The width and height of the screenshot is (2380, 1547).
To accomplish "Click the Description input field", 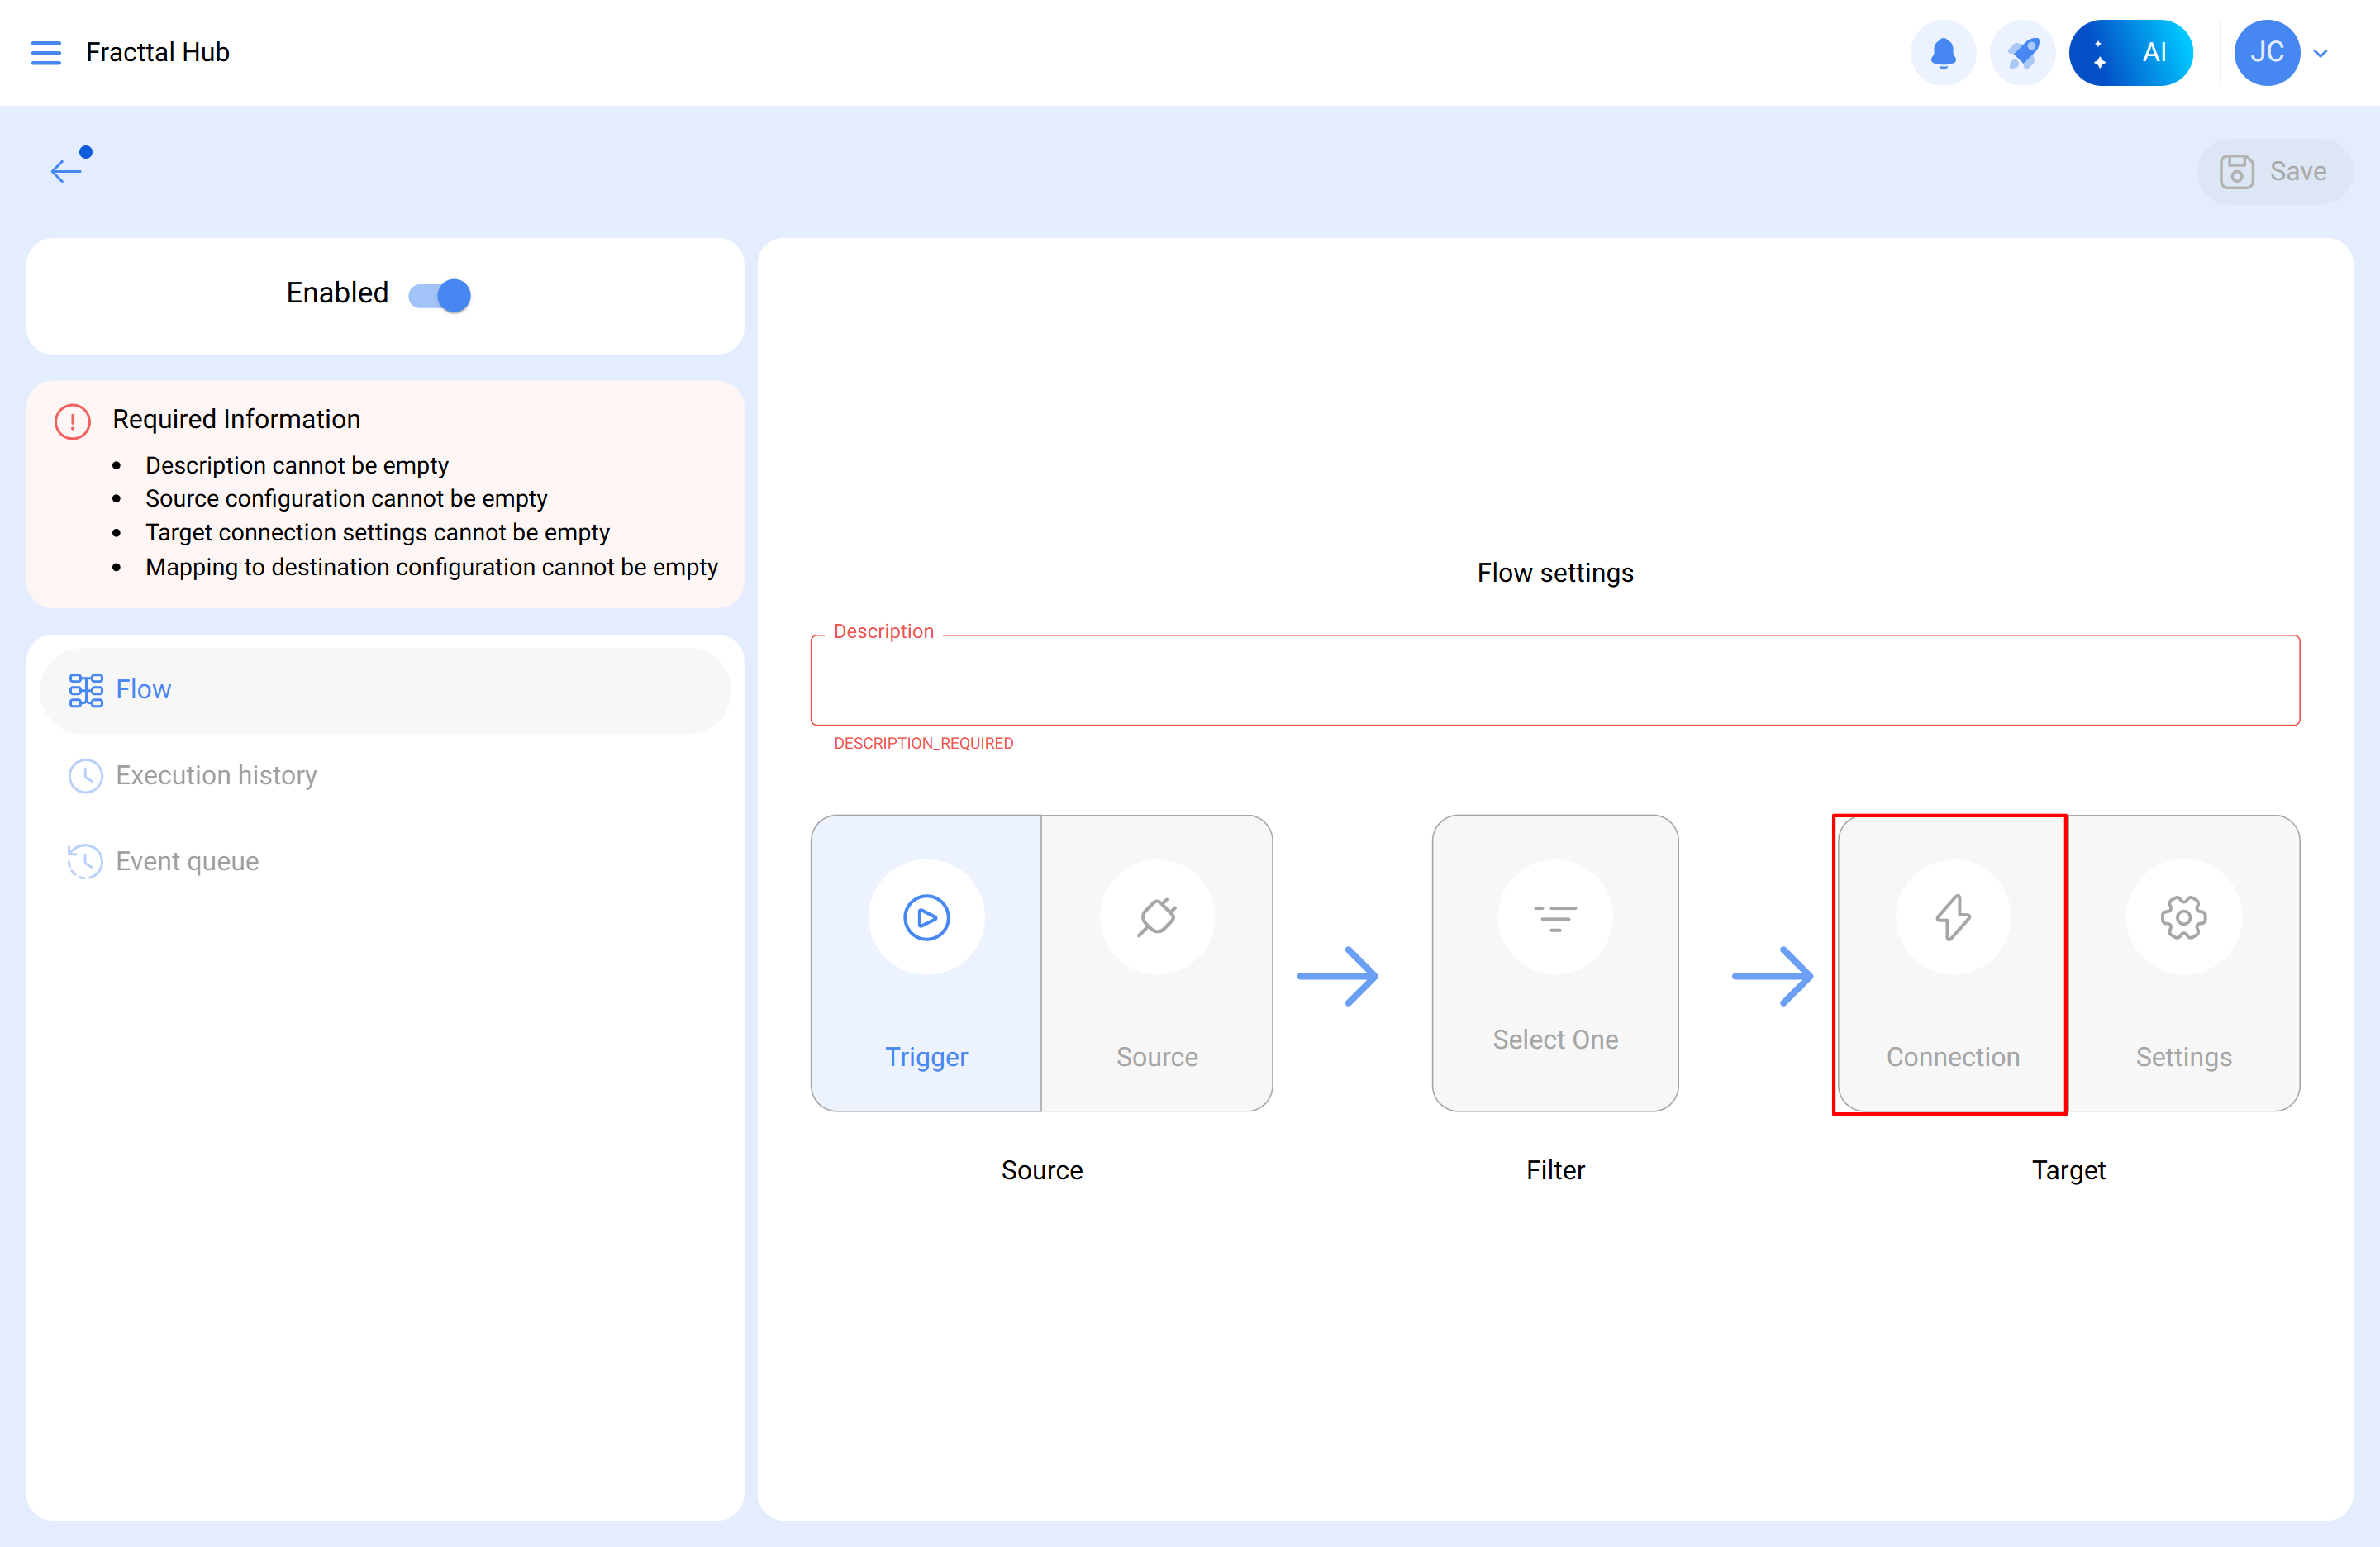I will [1554, 681].
